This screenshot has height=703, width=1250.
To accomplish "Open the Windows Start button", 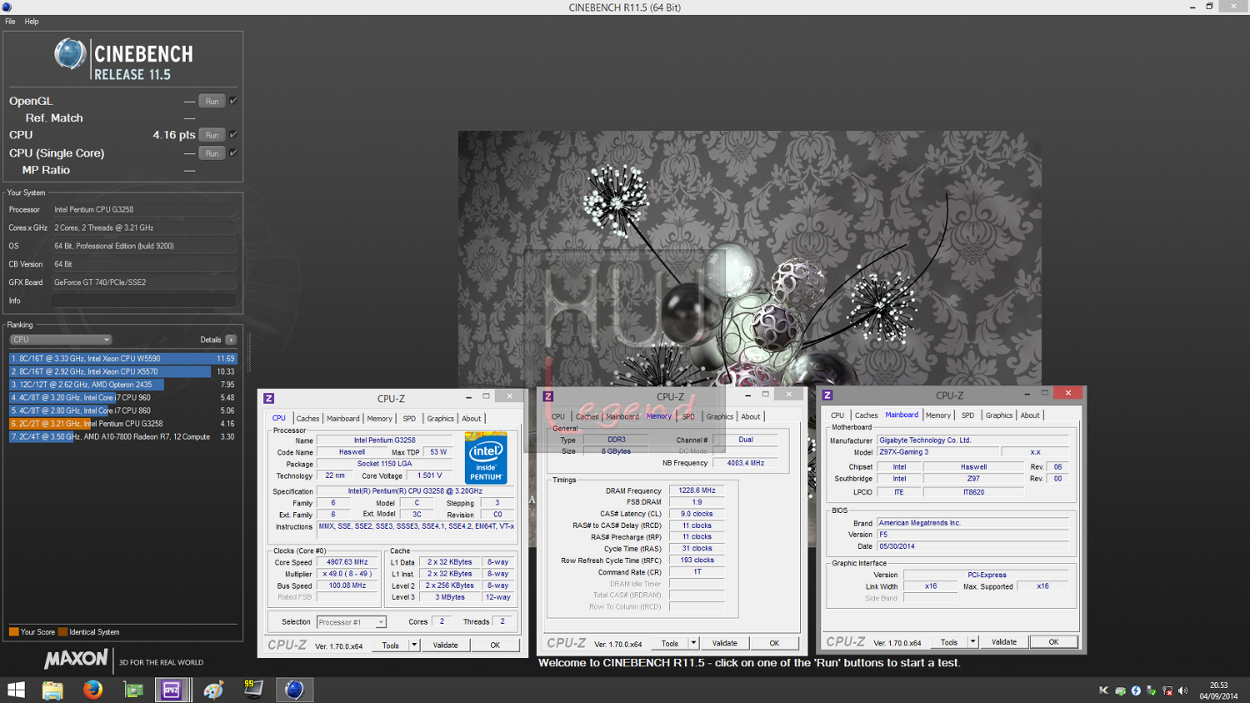I will (16, 690).
